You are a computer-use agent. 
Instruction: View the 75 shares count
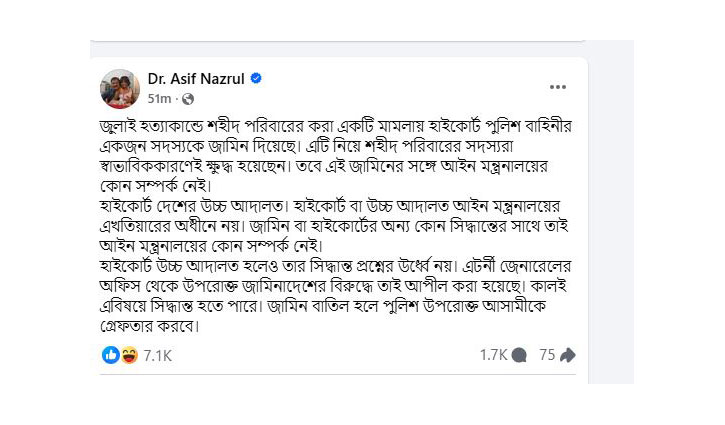[546, 355]
